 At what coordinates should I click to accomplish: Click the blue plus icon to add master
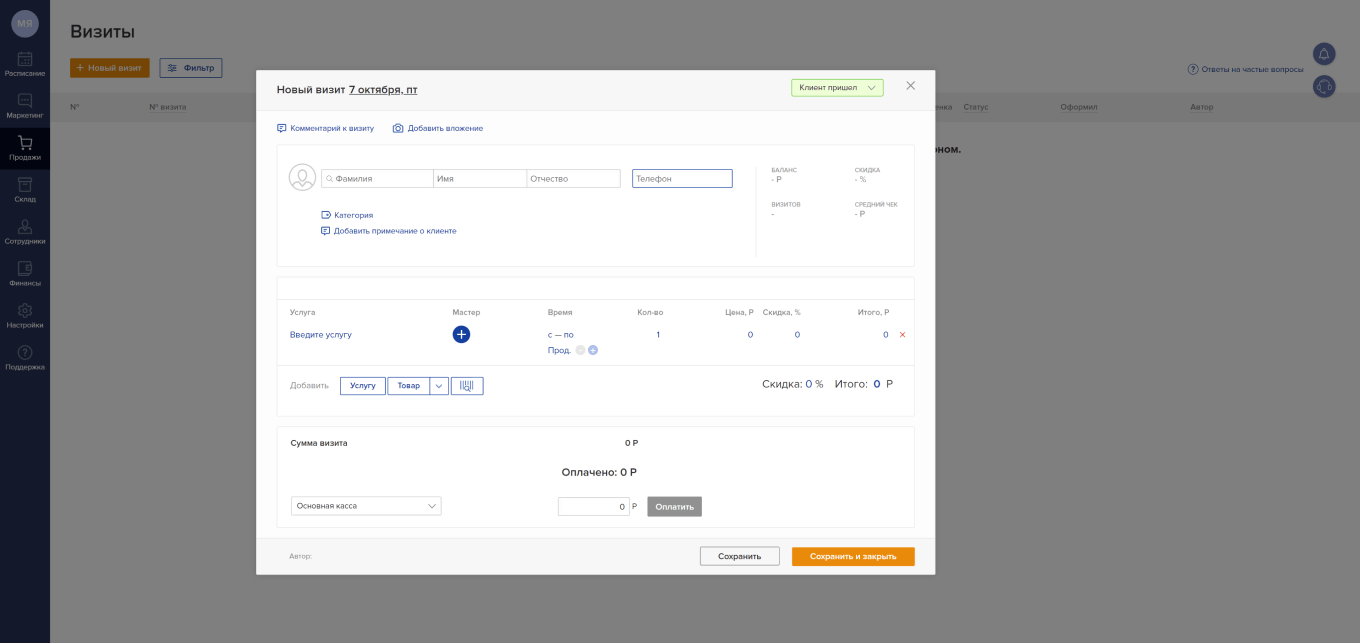(x=461, y=335)
